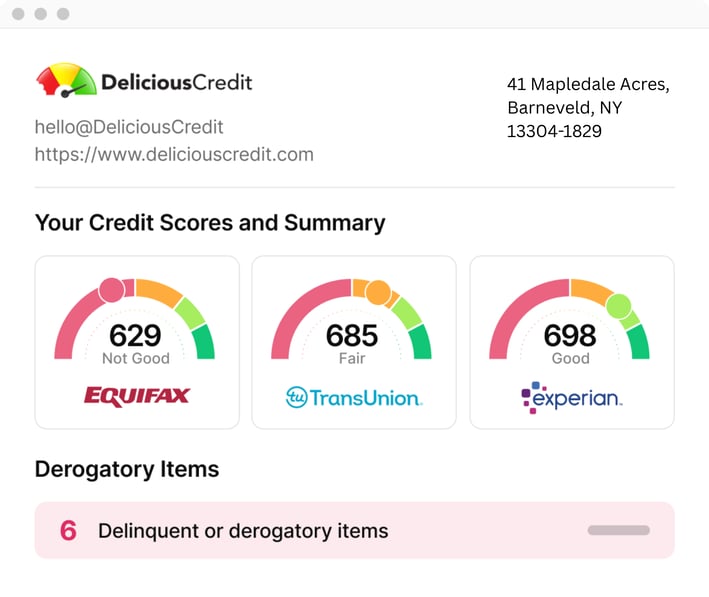Open the hello@DeliciousCredit email link
Screen dimensions: 709x597
(x=129, y=127)
